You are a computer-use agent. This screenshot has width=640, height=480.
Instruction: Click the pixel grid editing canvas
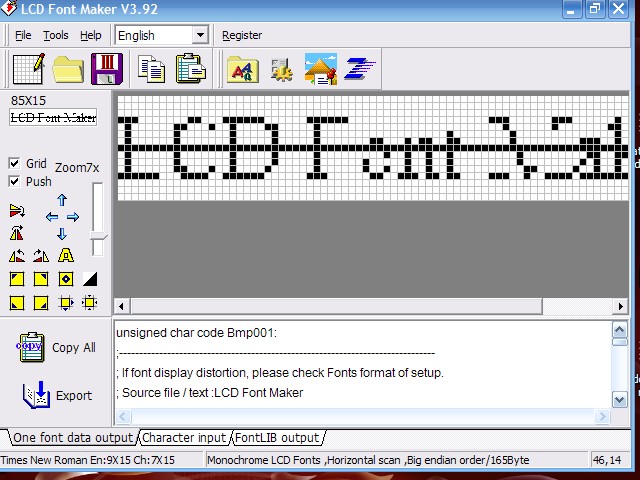coord(373,148)
